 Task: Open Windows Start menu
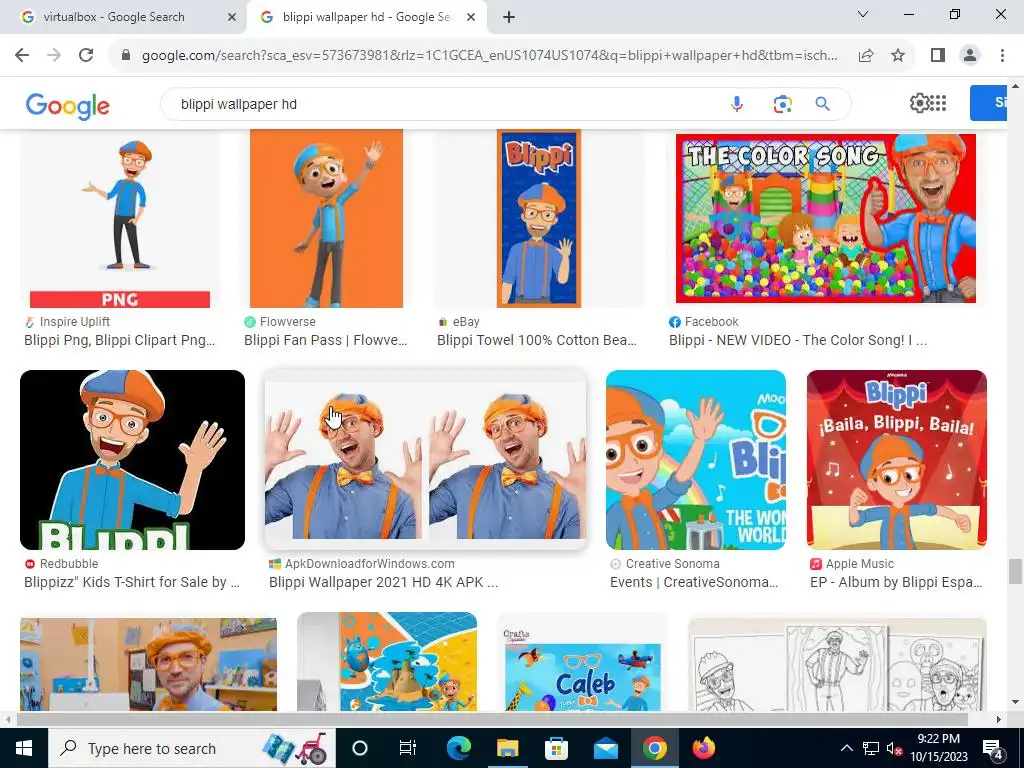click(24, 748)
